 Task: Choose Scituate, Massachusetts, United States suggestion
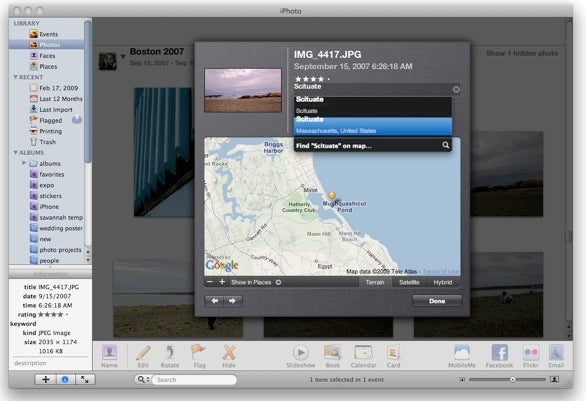[x=373, y=126]
